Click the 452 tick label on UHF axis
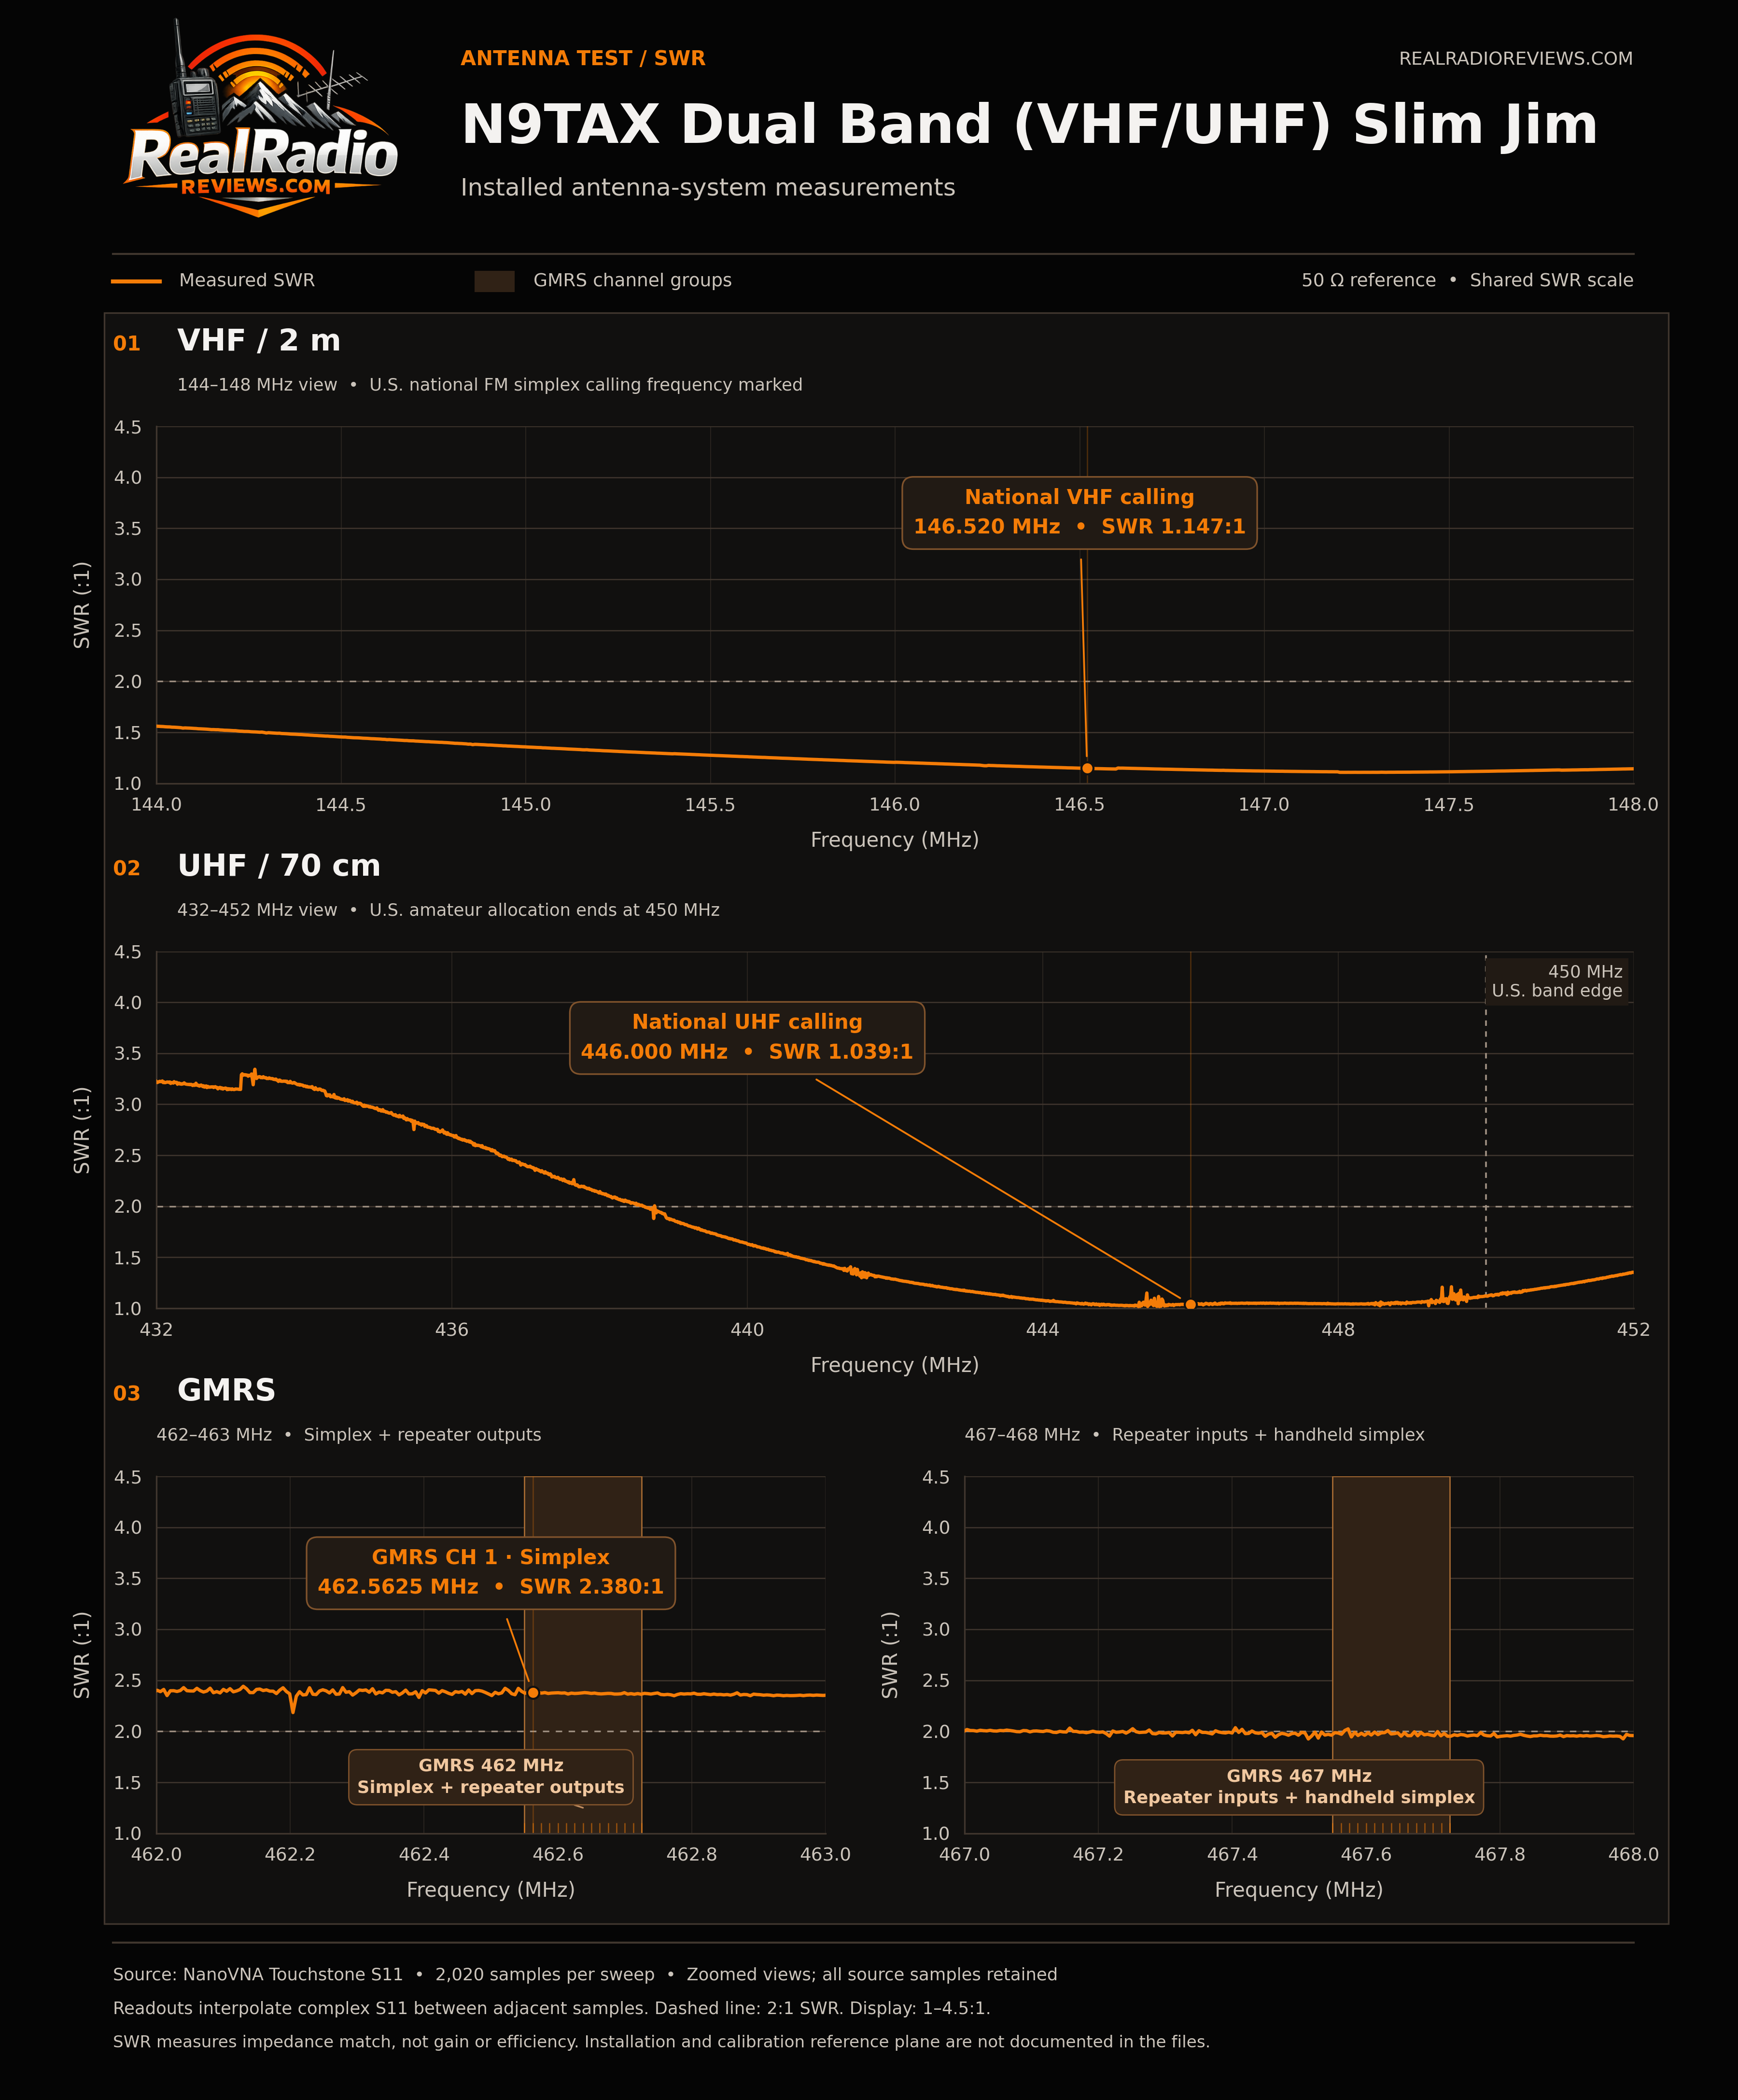Viewport: 1738px width, 2100px height. point(1633,1330)
